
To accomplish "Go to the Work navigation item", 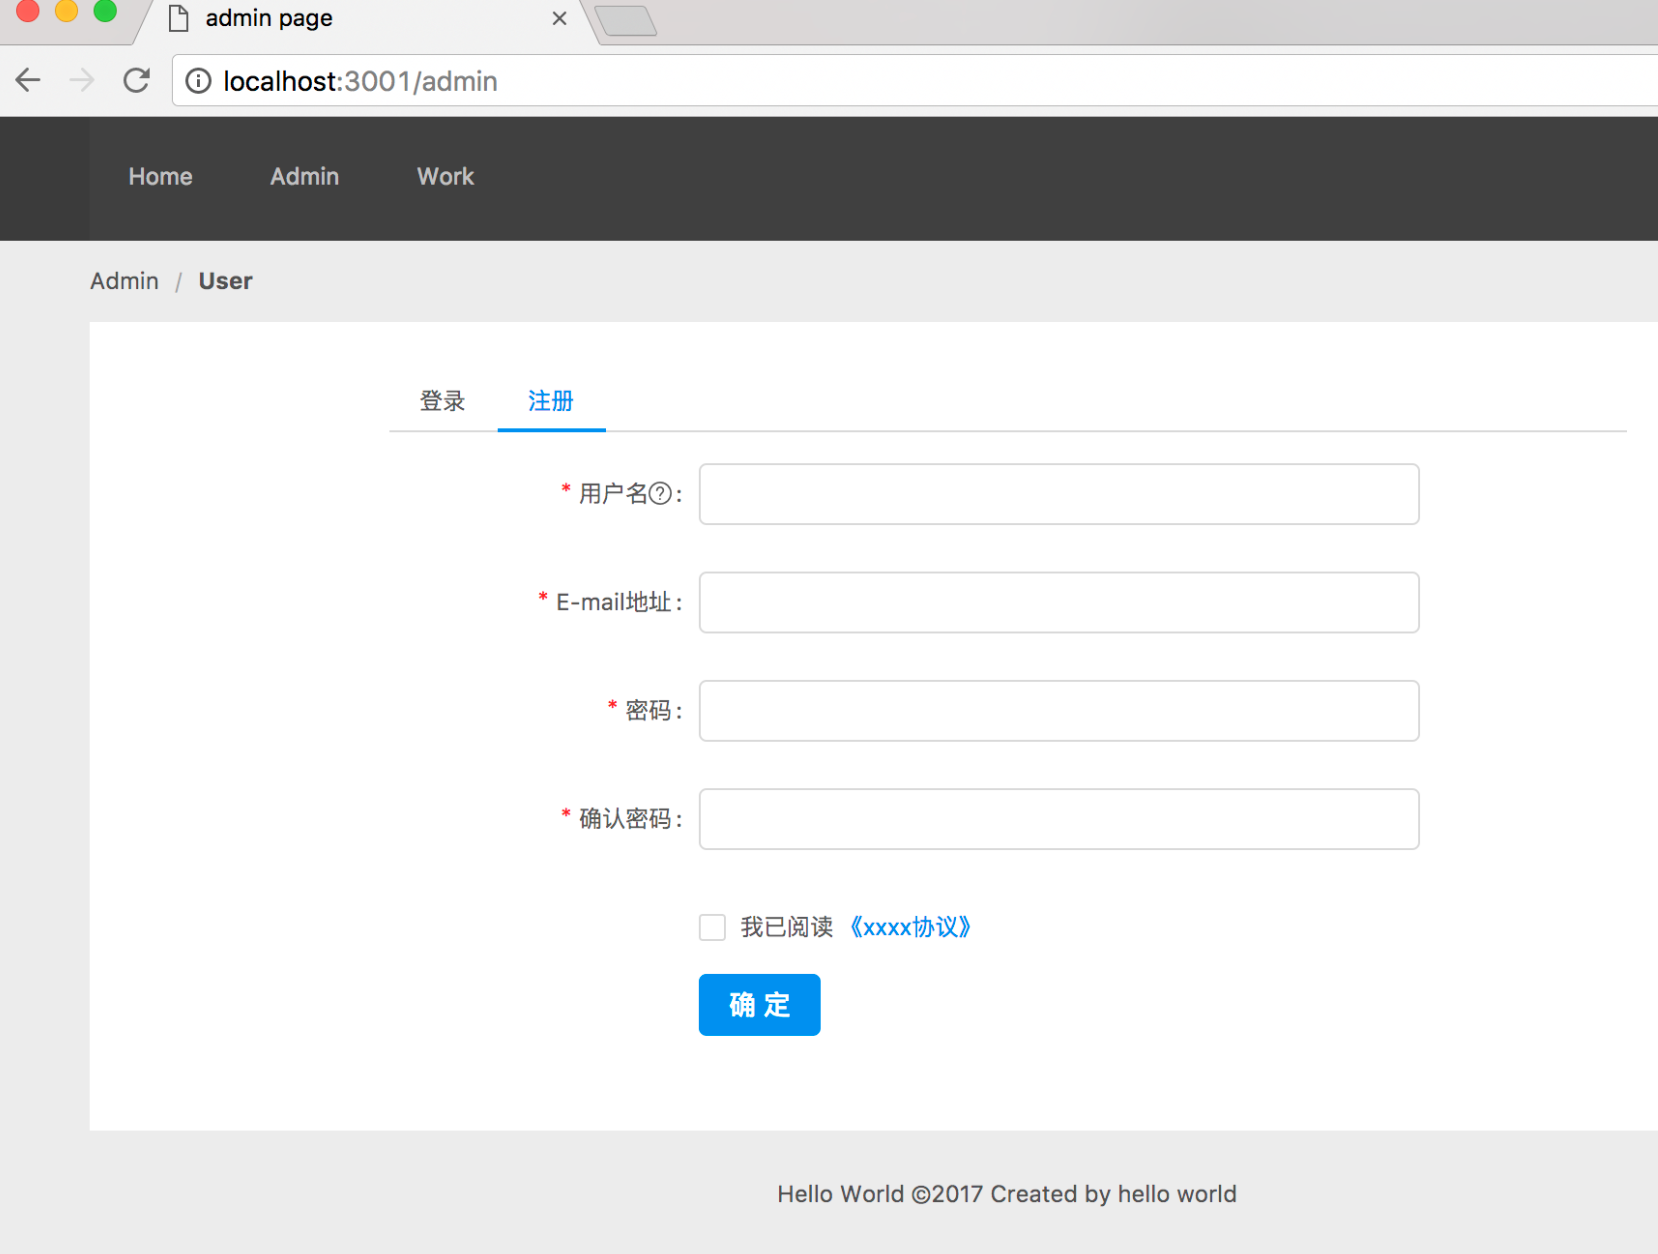I will (x=445, y=177).
